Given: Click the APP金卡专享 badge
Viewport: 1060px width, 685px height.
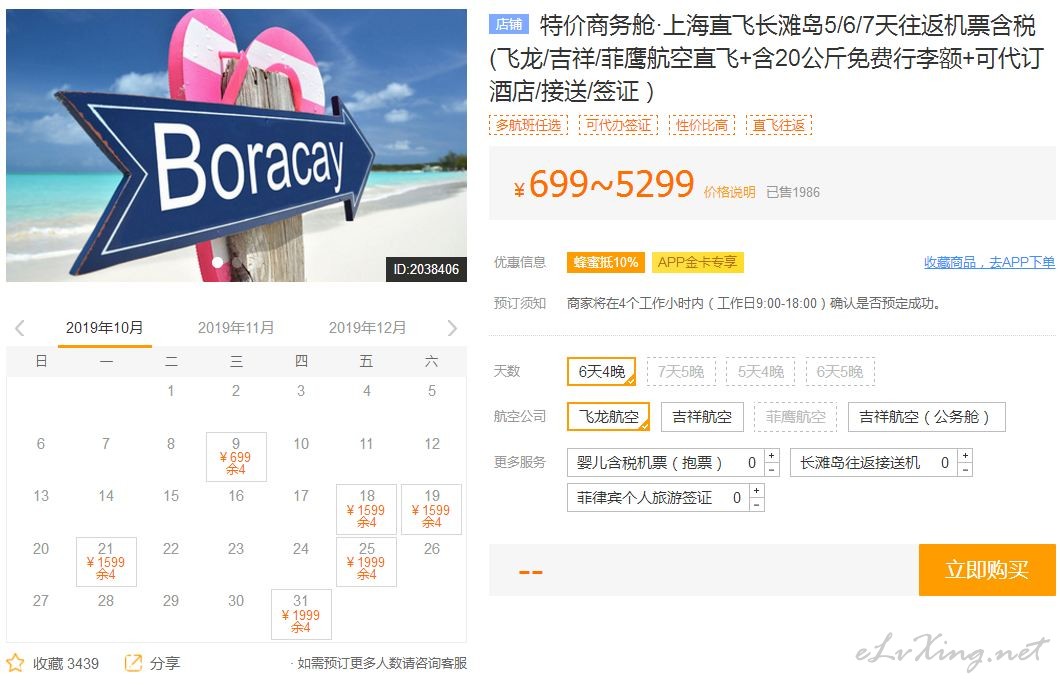Looking at the screenshot, I should [698, 262].
